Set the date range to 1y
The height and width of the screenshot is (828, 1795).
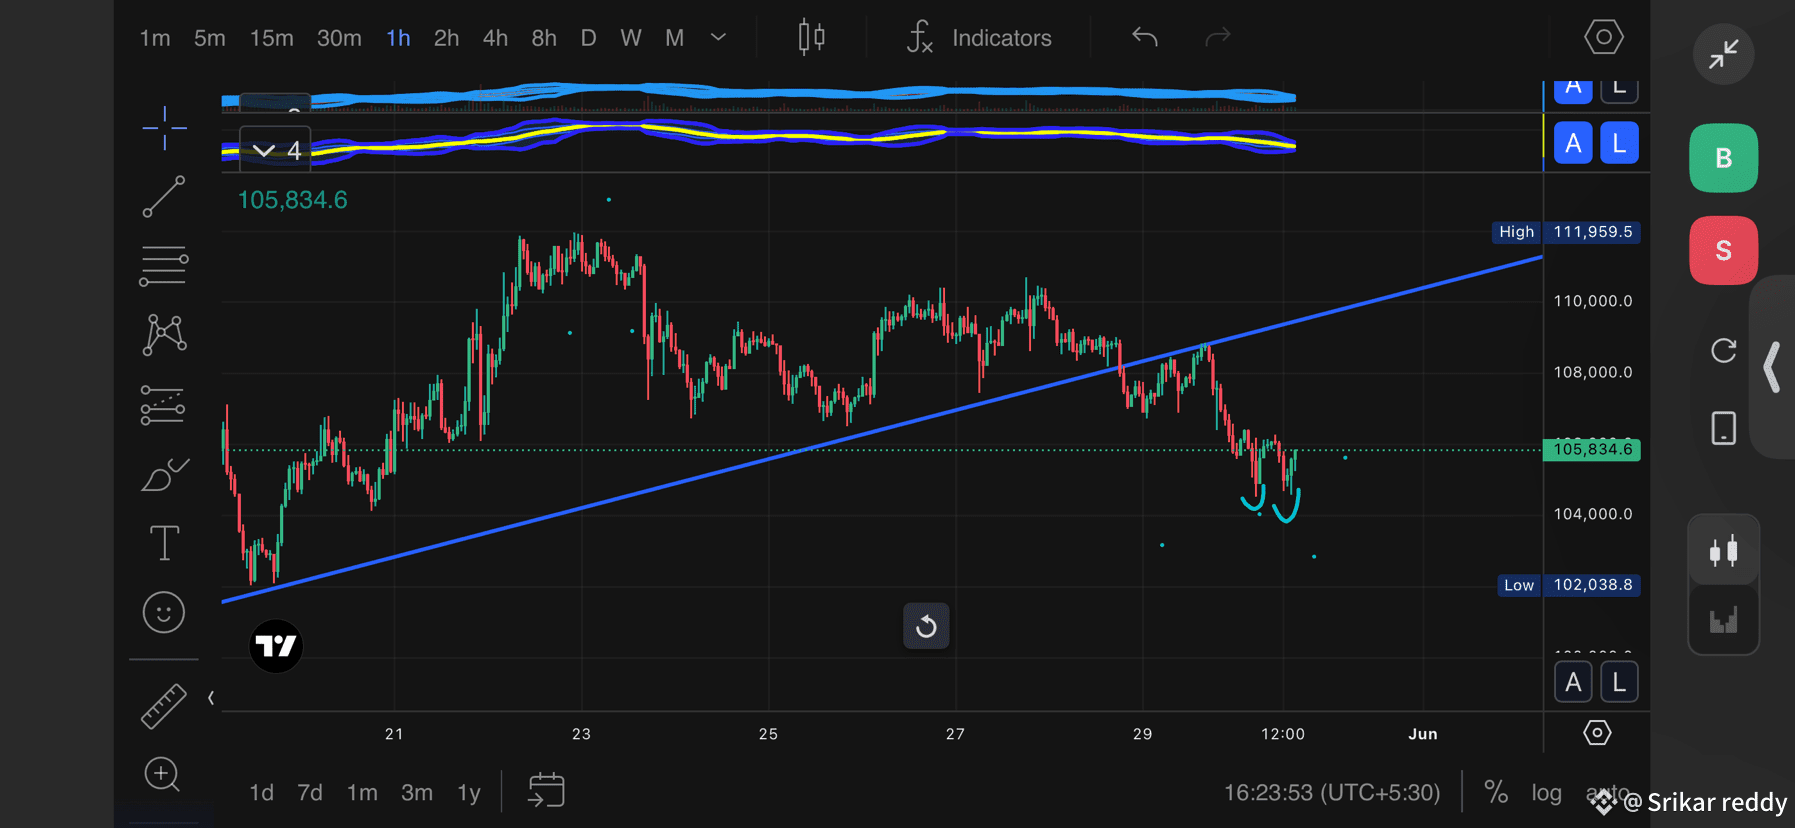[x=469, y=793]
